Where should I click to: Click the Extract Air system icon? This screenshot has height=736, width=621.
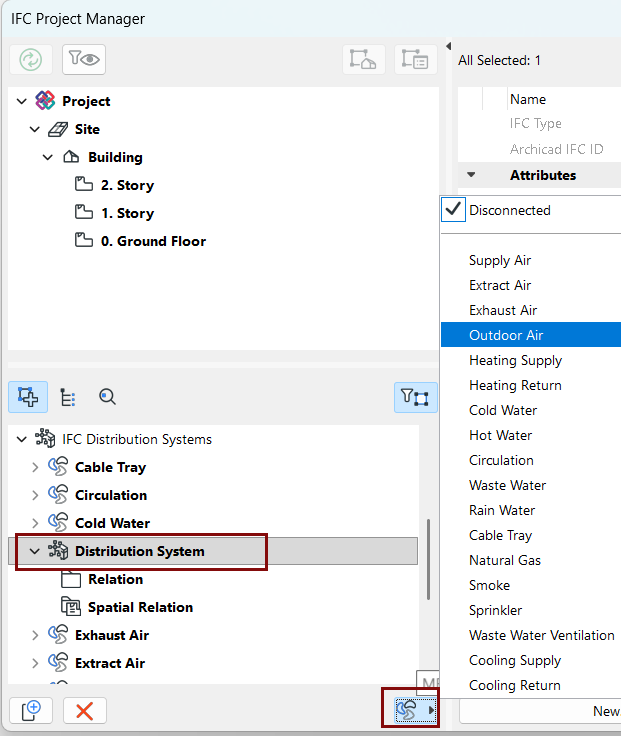tap(58, 662)
